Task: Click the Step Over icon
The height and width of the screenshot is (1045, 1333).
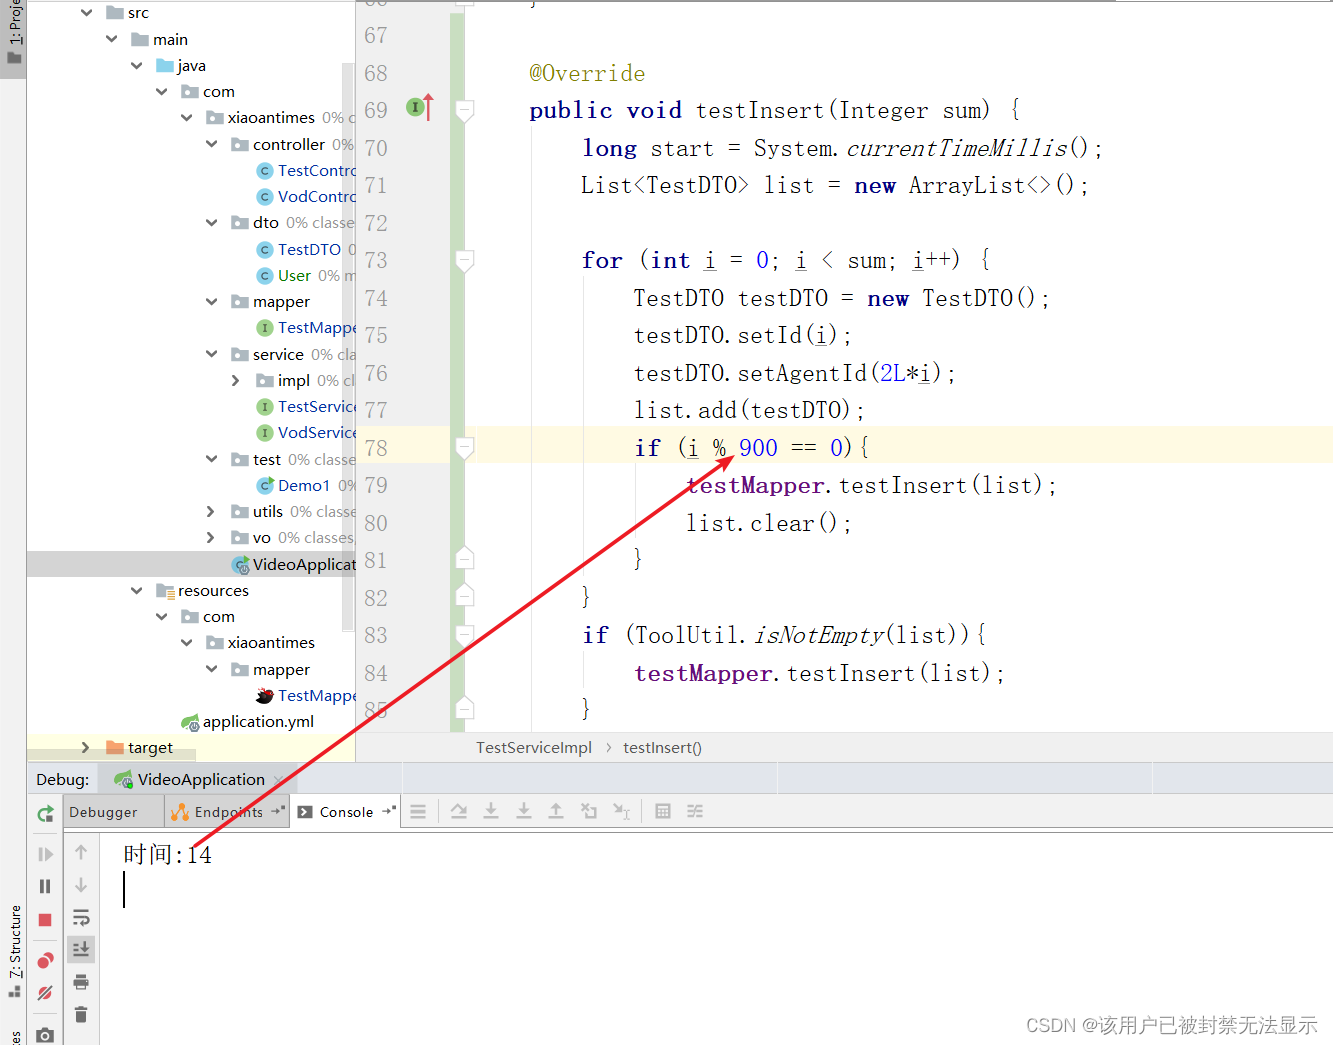Action: [x=459, y=811]
